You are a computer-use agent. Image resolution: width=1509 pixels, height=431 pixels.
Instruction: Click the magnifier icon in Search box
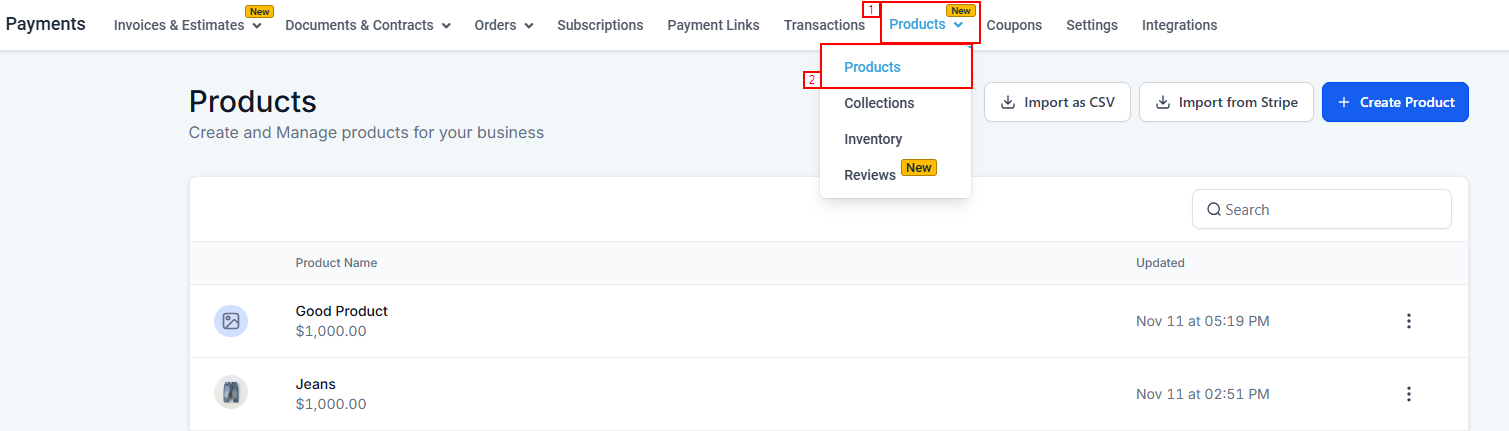[x=1214, y=210]
